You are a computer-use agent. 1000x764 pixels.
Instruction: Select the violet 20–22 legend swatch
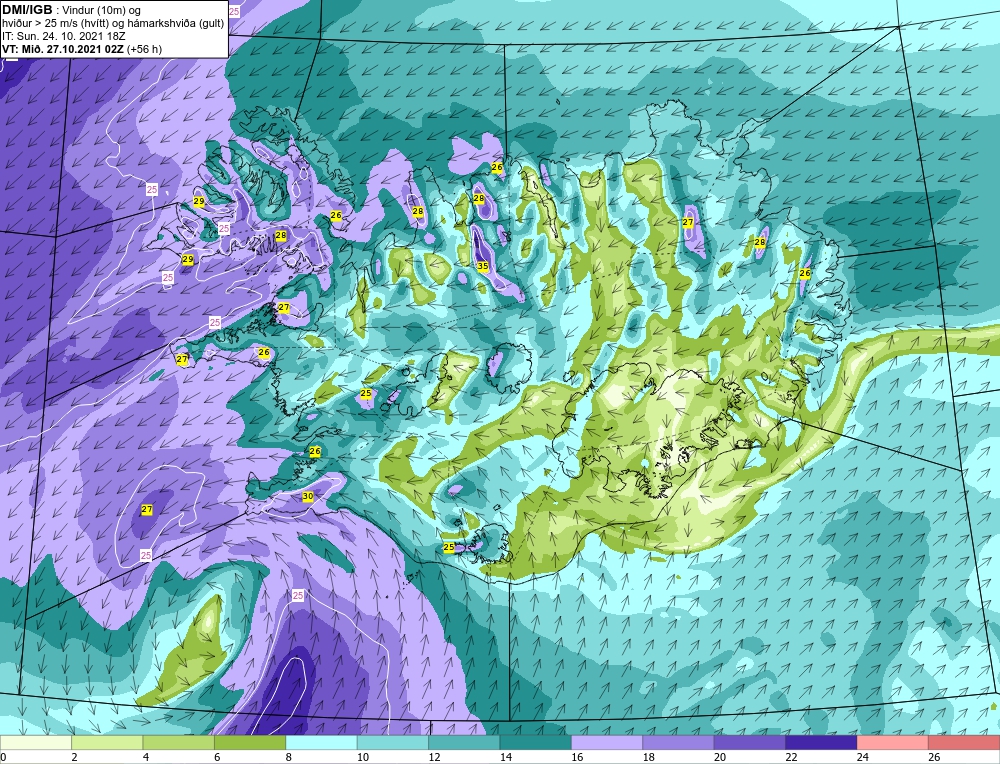750,743
